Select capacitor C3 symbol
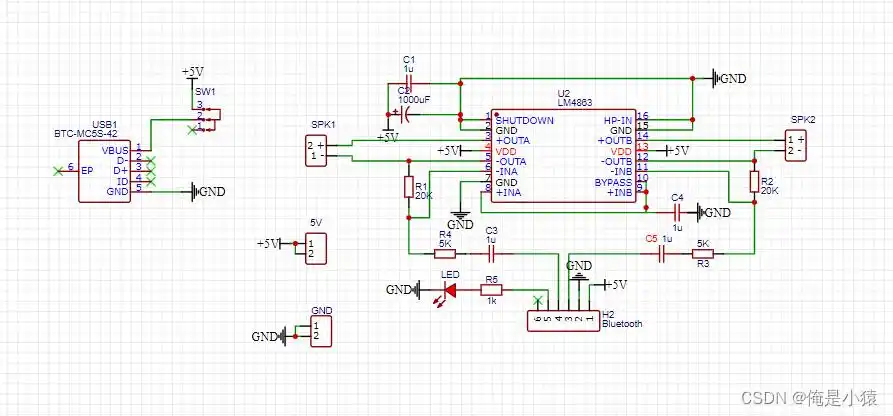893x416 pixels. click(490, 253)
